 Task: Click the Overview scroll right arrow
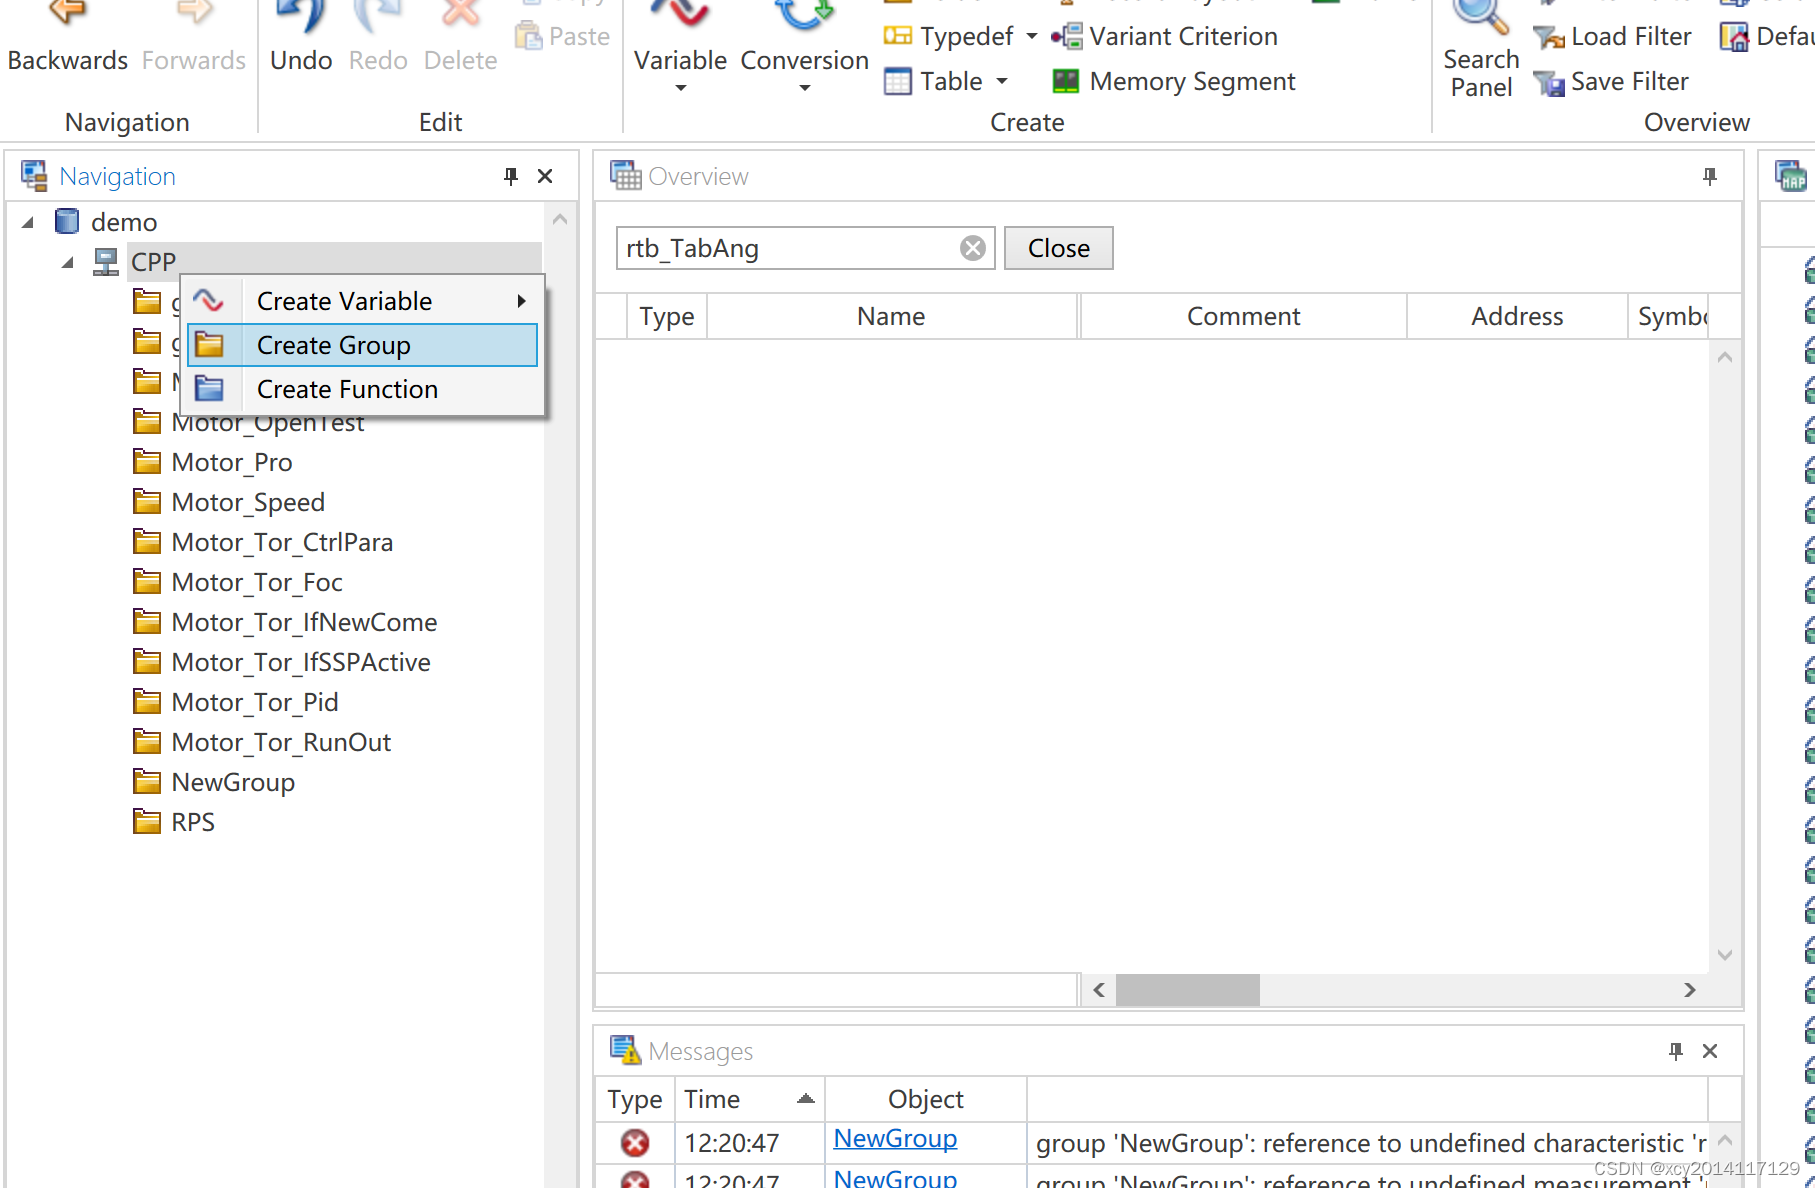coord(1689,990)
